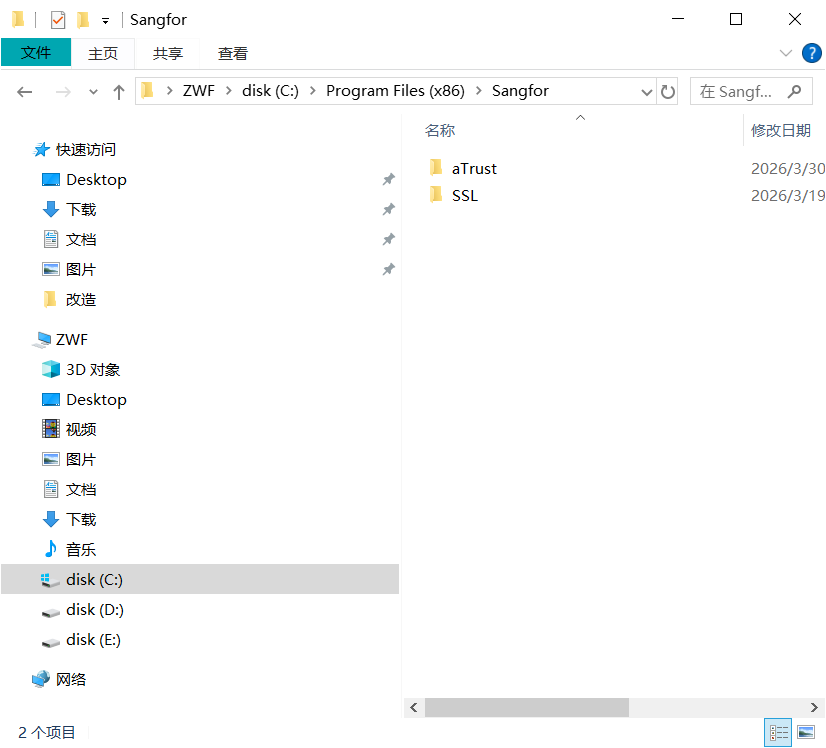Click the horizontal scrollbar thumb
The height and width of the screenshot is (748, 826).
point(527,707)
